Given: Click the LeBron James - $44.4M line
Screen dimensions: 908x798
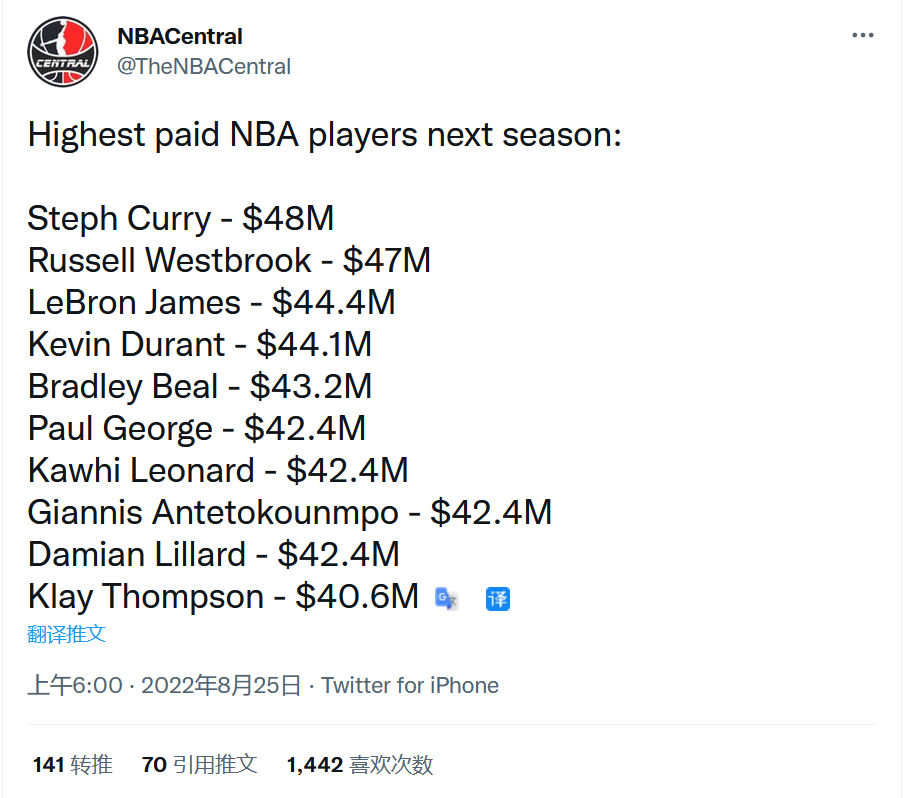Looking at the screenshot, I should [211, 302].
